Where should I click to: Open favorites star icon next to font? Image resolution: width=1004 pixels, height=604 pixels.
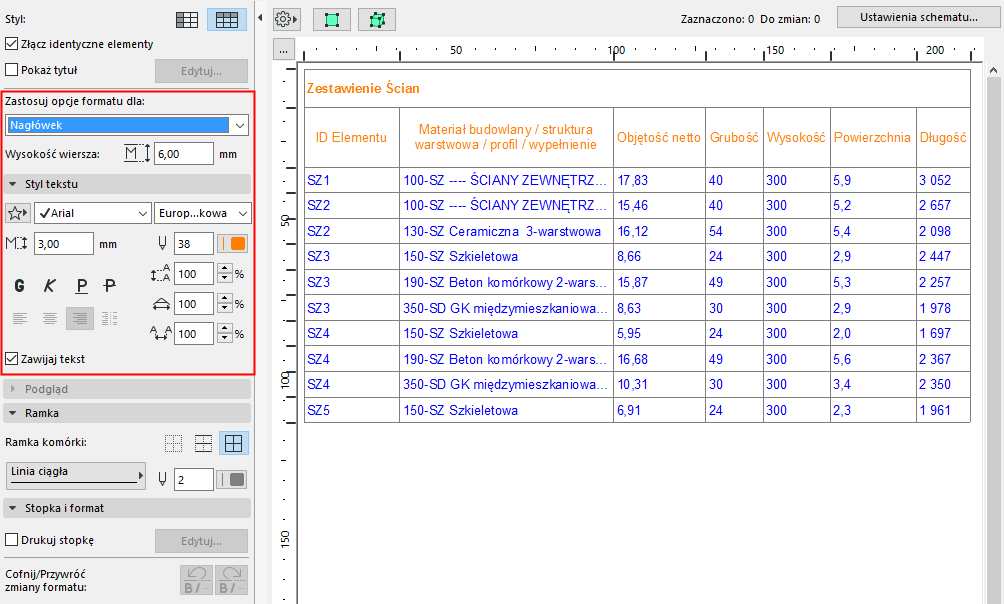[x=17, y=213]
